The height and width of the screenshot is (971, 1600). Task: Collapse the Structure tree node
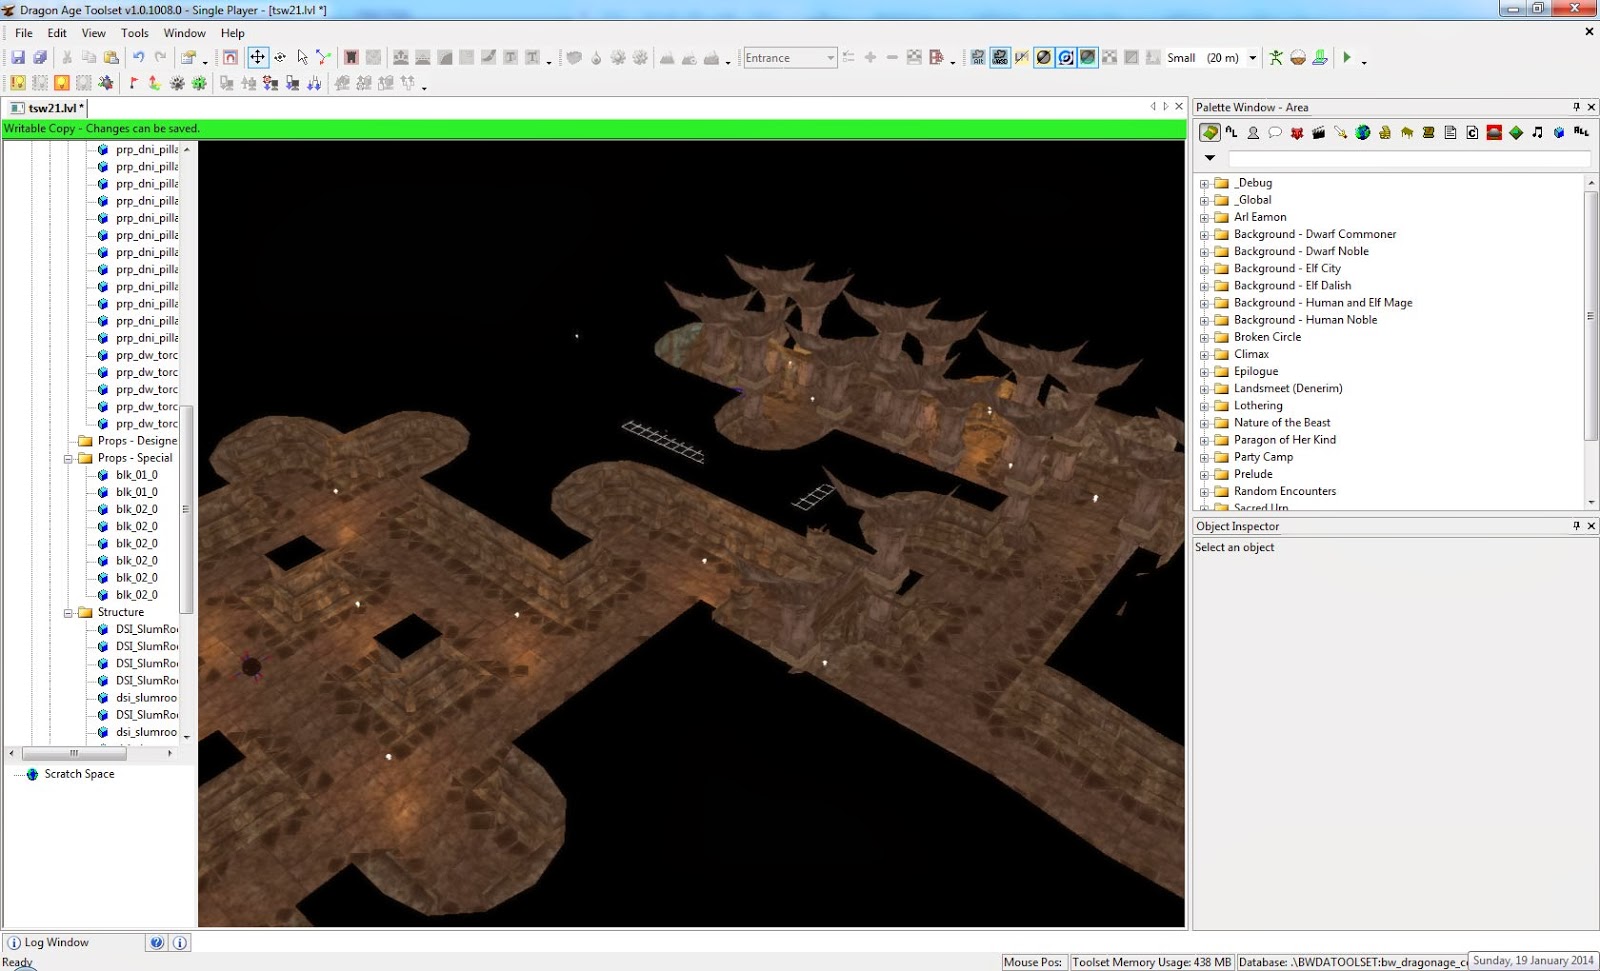69,613
